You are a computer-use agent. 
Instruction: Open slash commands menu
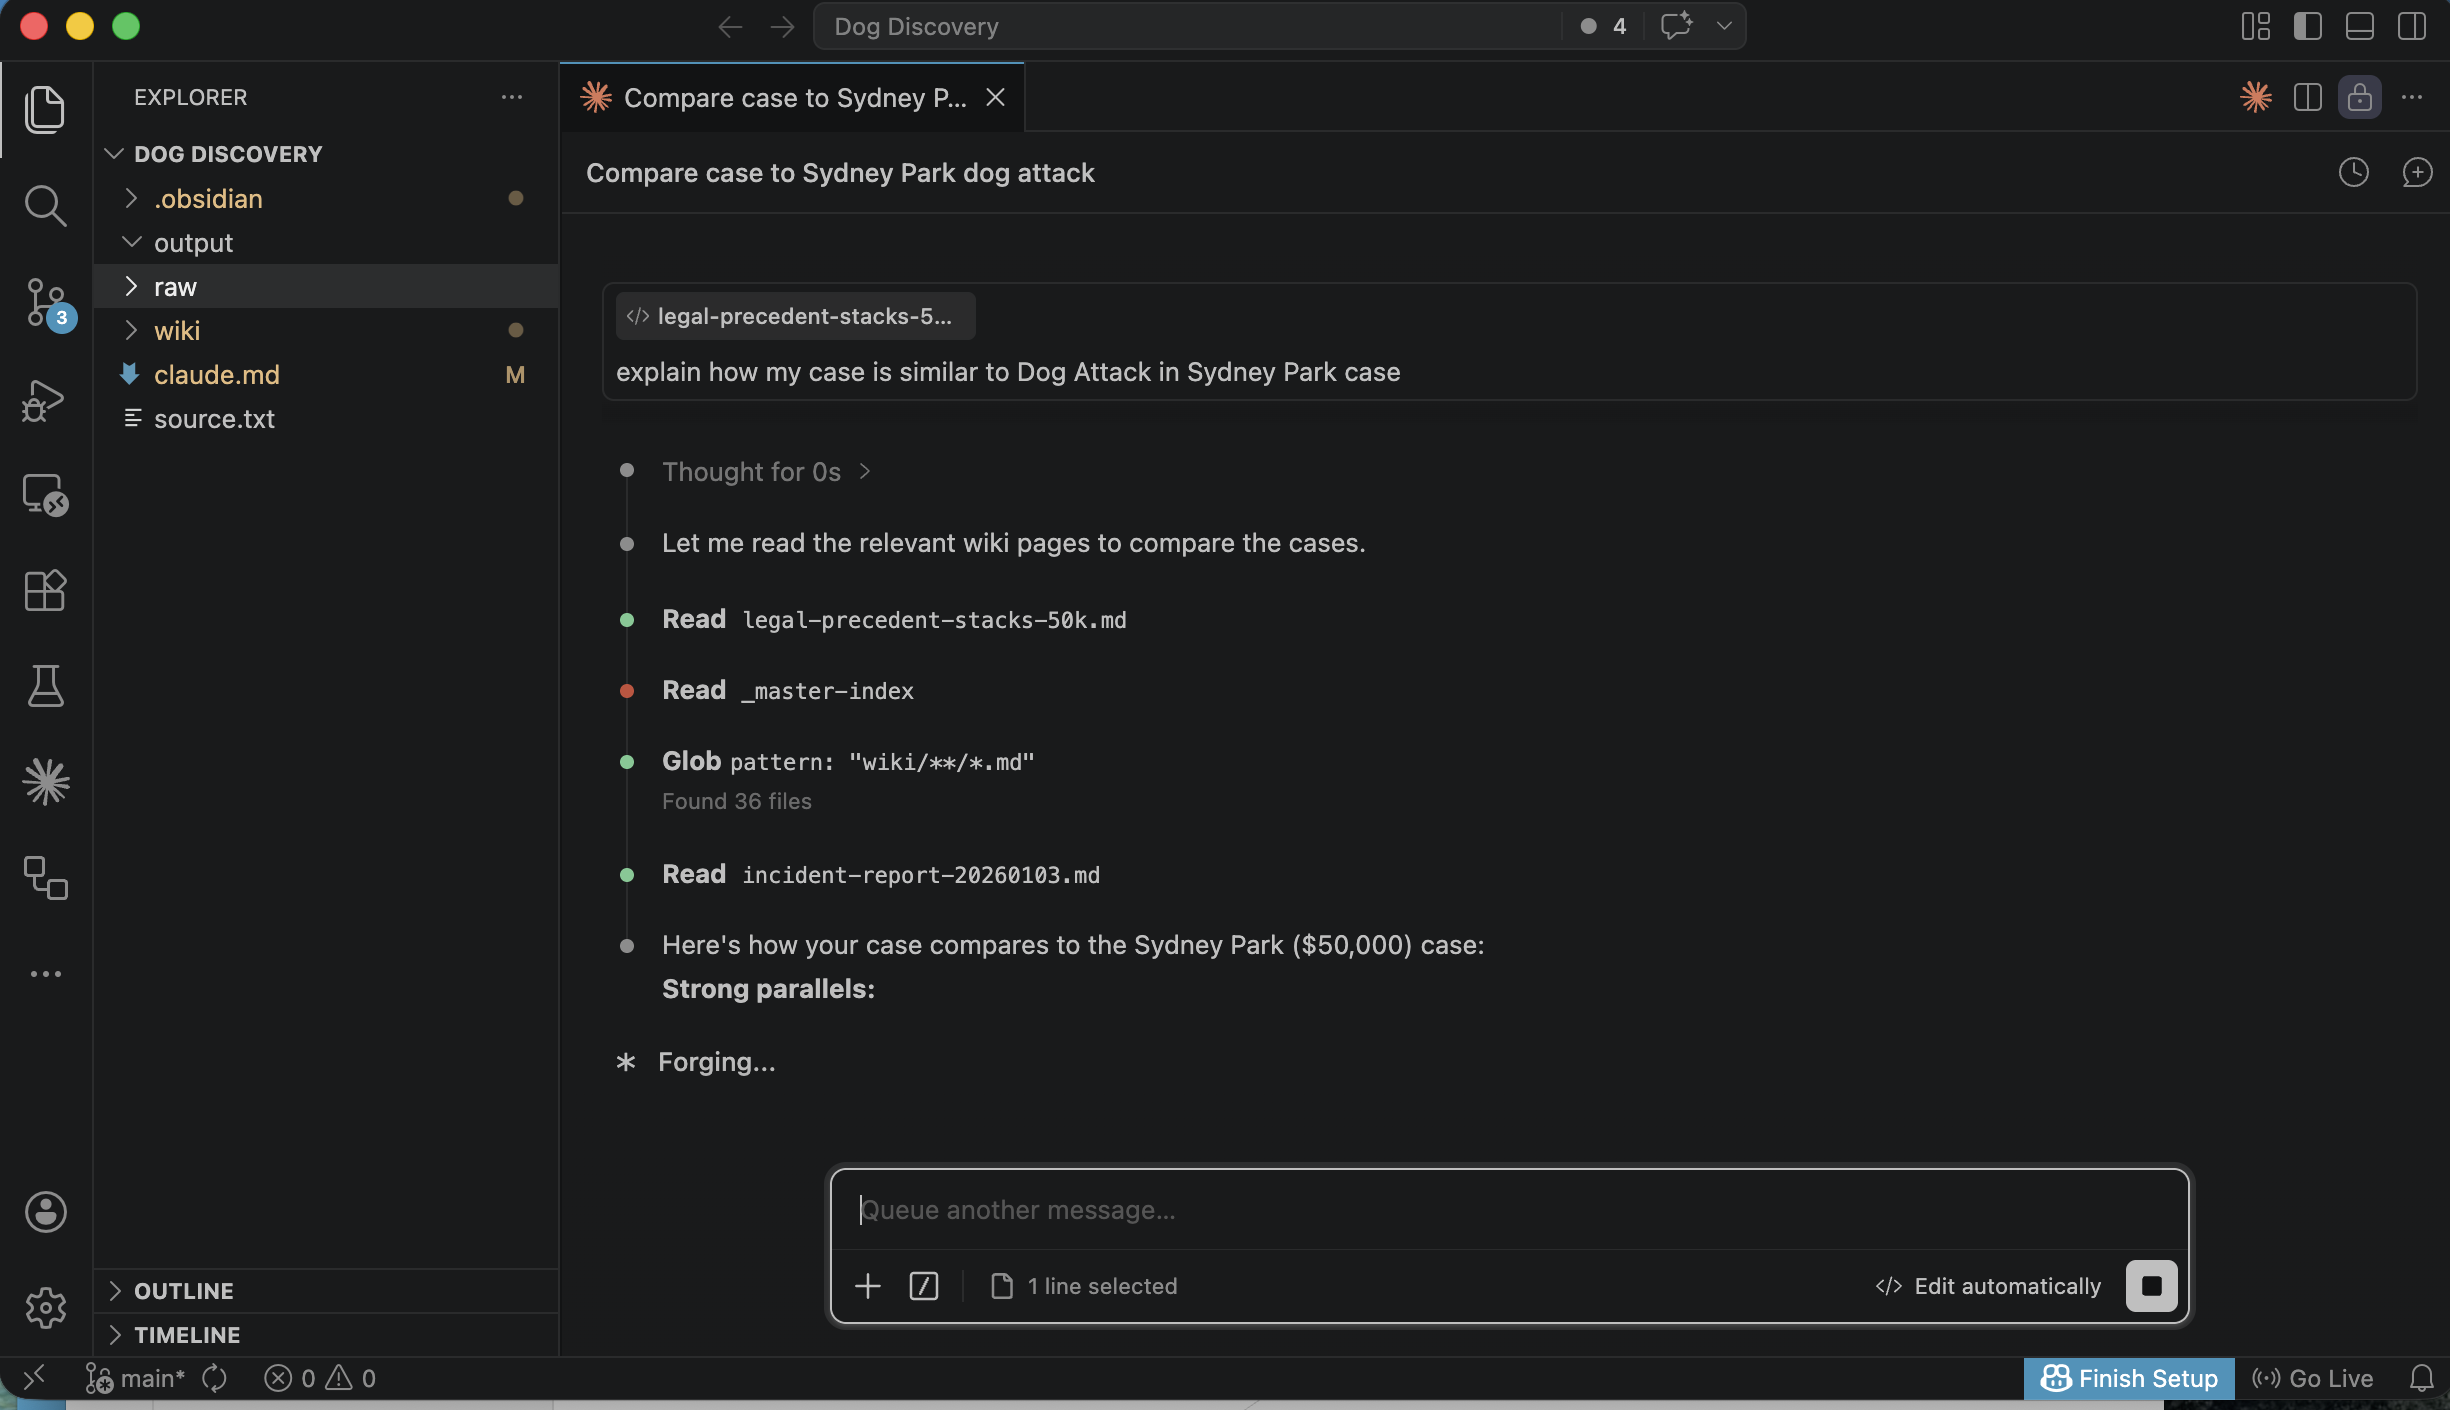point(924,1286)
